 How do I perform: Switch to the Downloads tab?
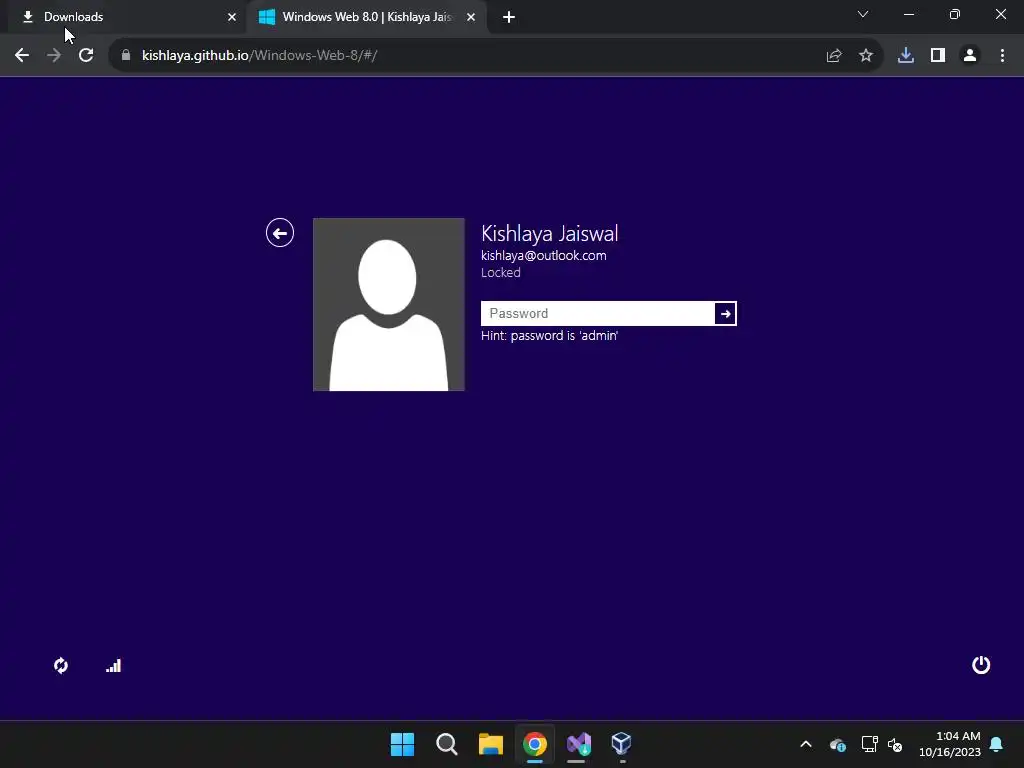[x=124, y=17]
